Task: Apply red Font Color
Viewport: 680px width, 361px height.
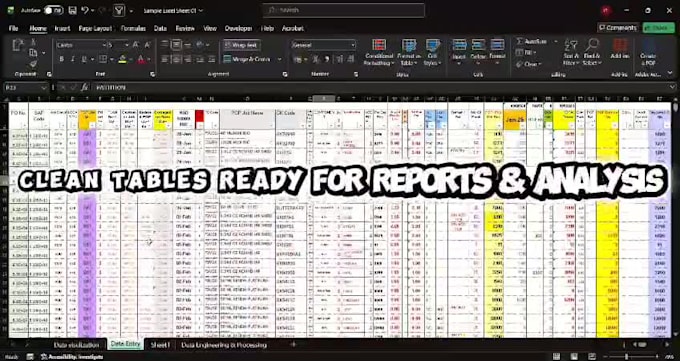Action: coord(141,59)
